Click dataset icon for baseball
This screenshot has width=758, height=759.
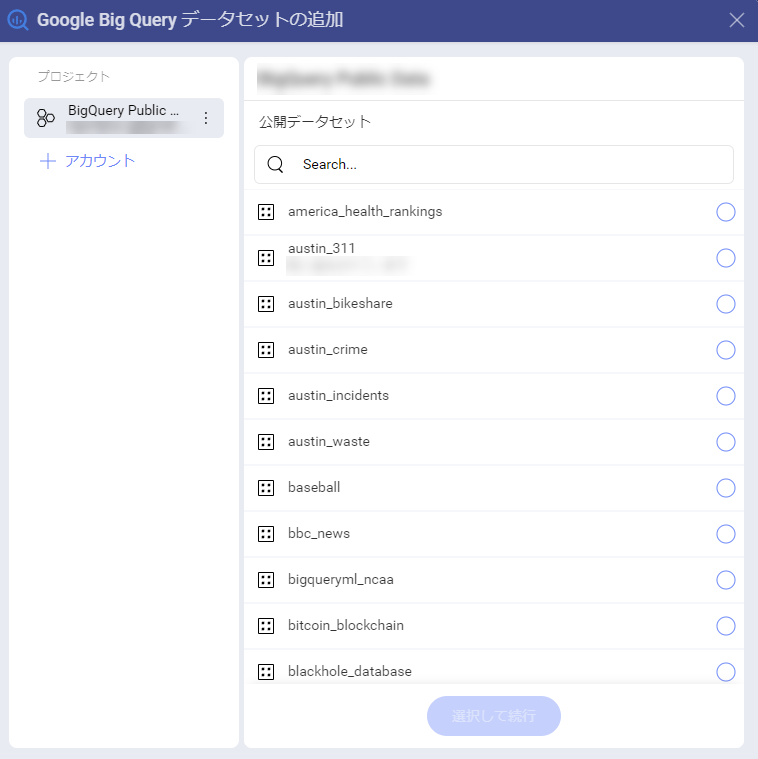pos(266,488)
